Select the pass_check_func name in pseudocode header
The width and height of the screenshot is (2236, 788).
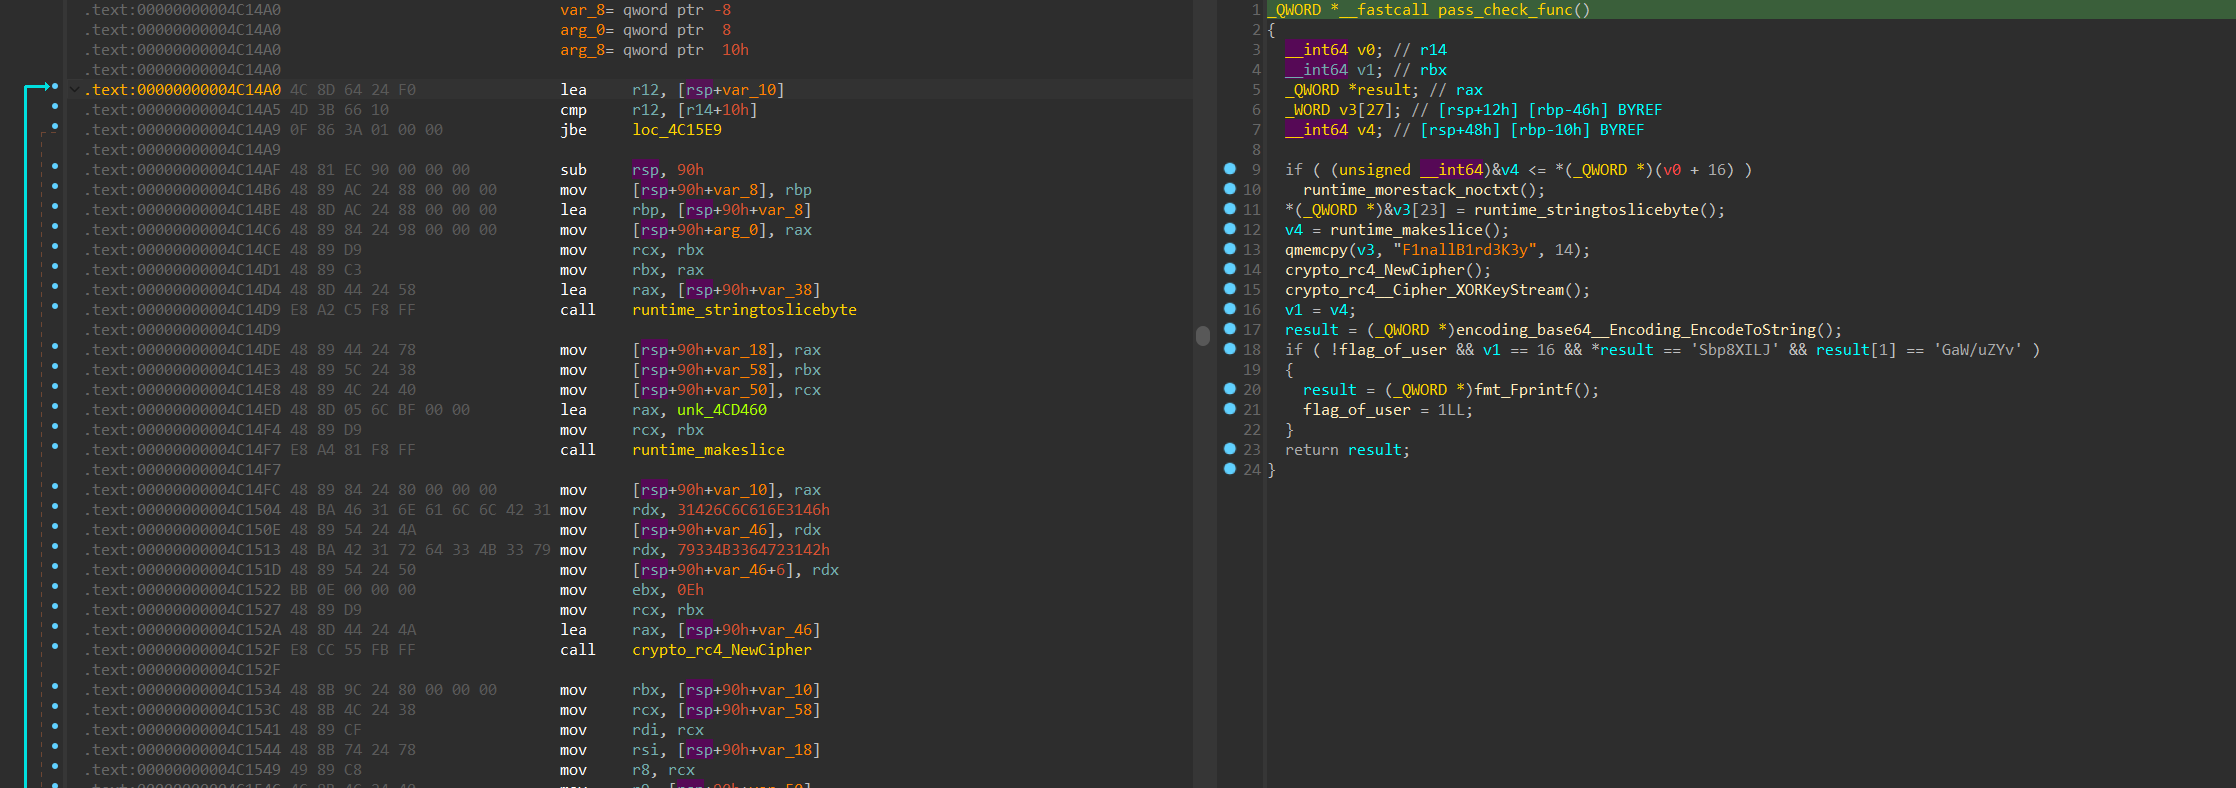coord(1505,10)
